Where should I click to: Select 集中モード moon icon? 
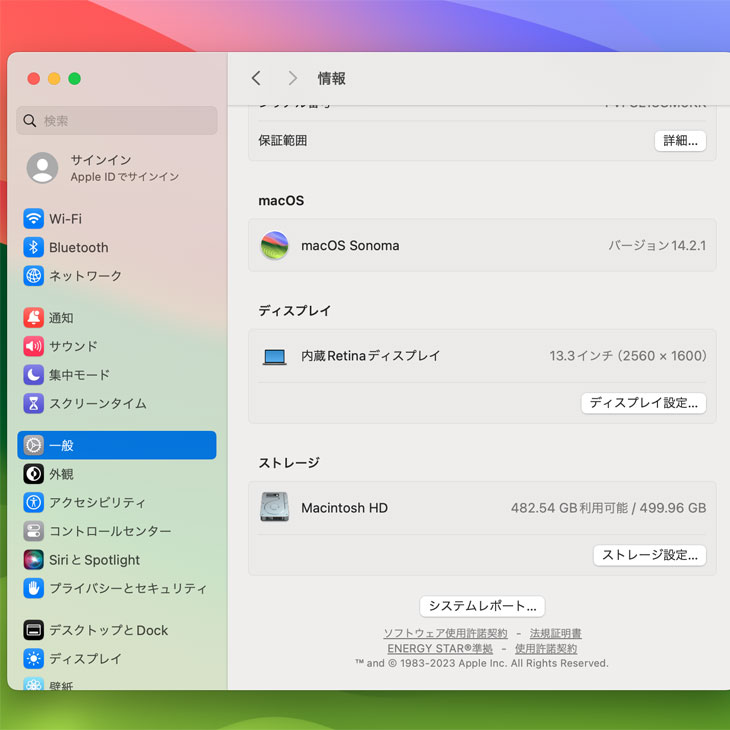[x=34, y=375]
